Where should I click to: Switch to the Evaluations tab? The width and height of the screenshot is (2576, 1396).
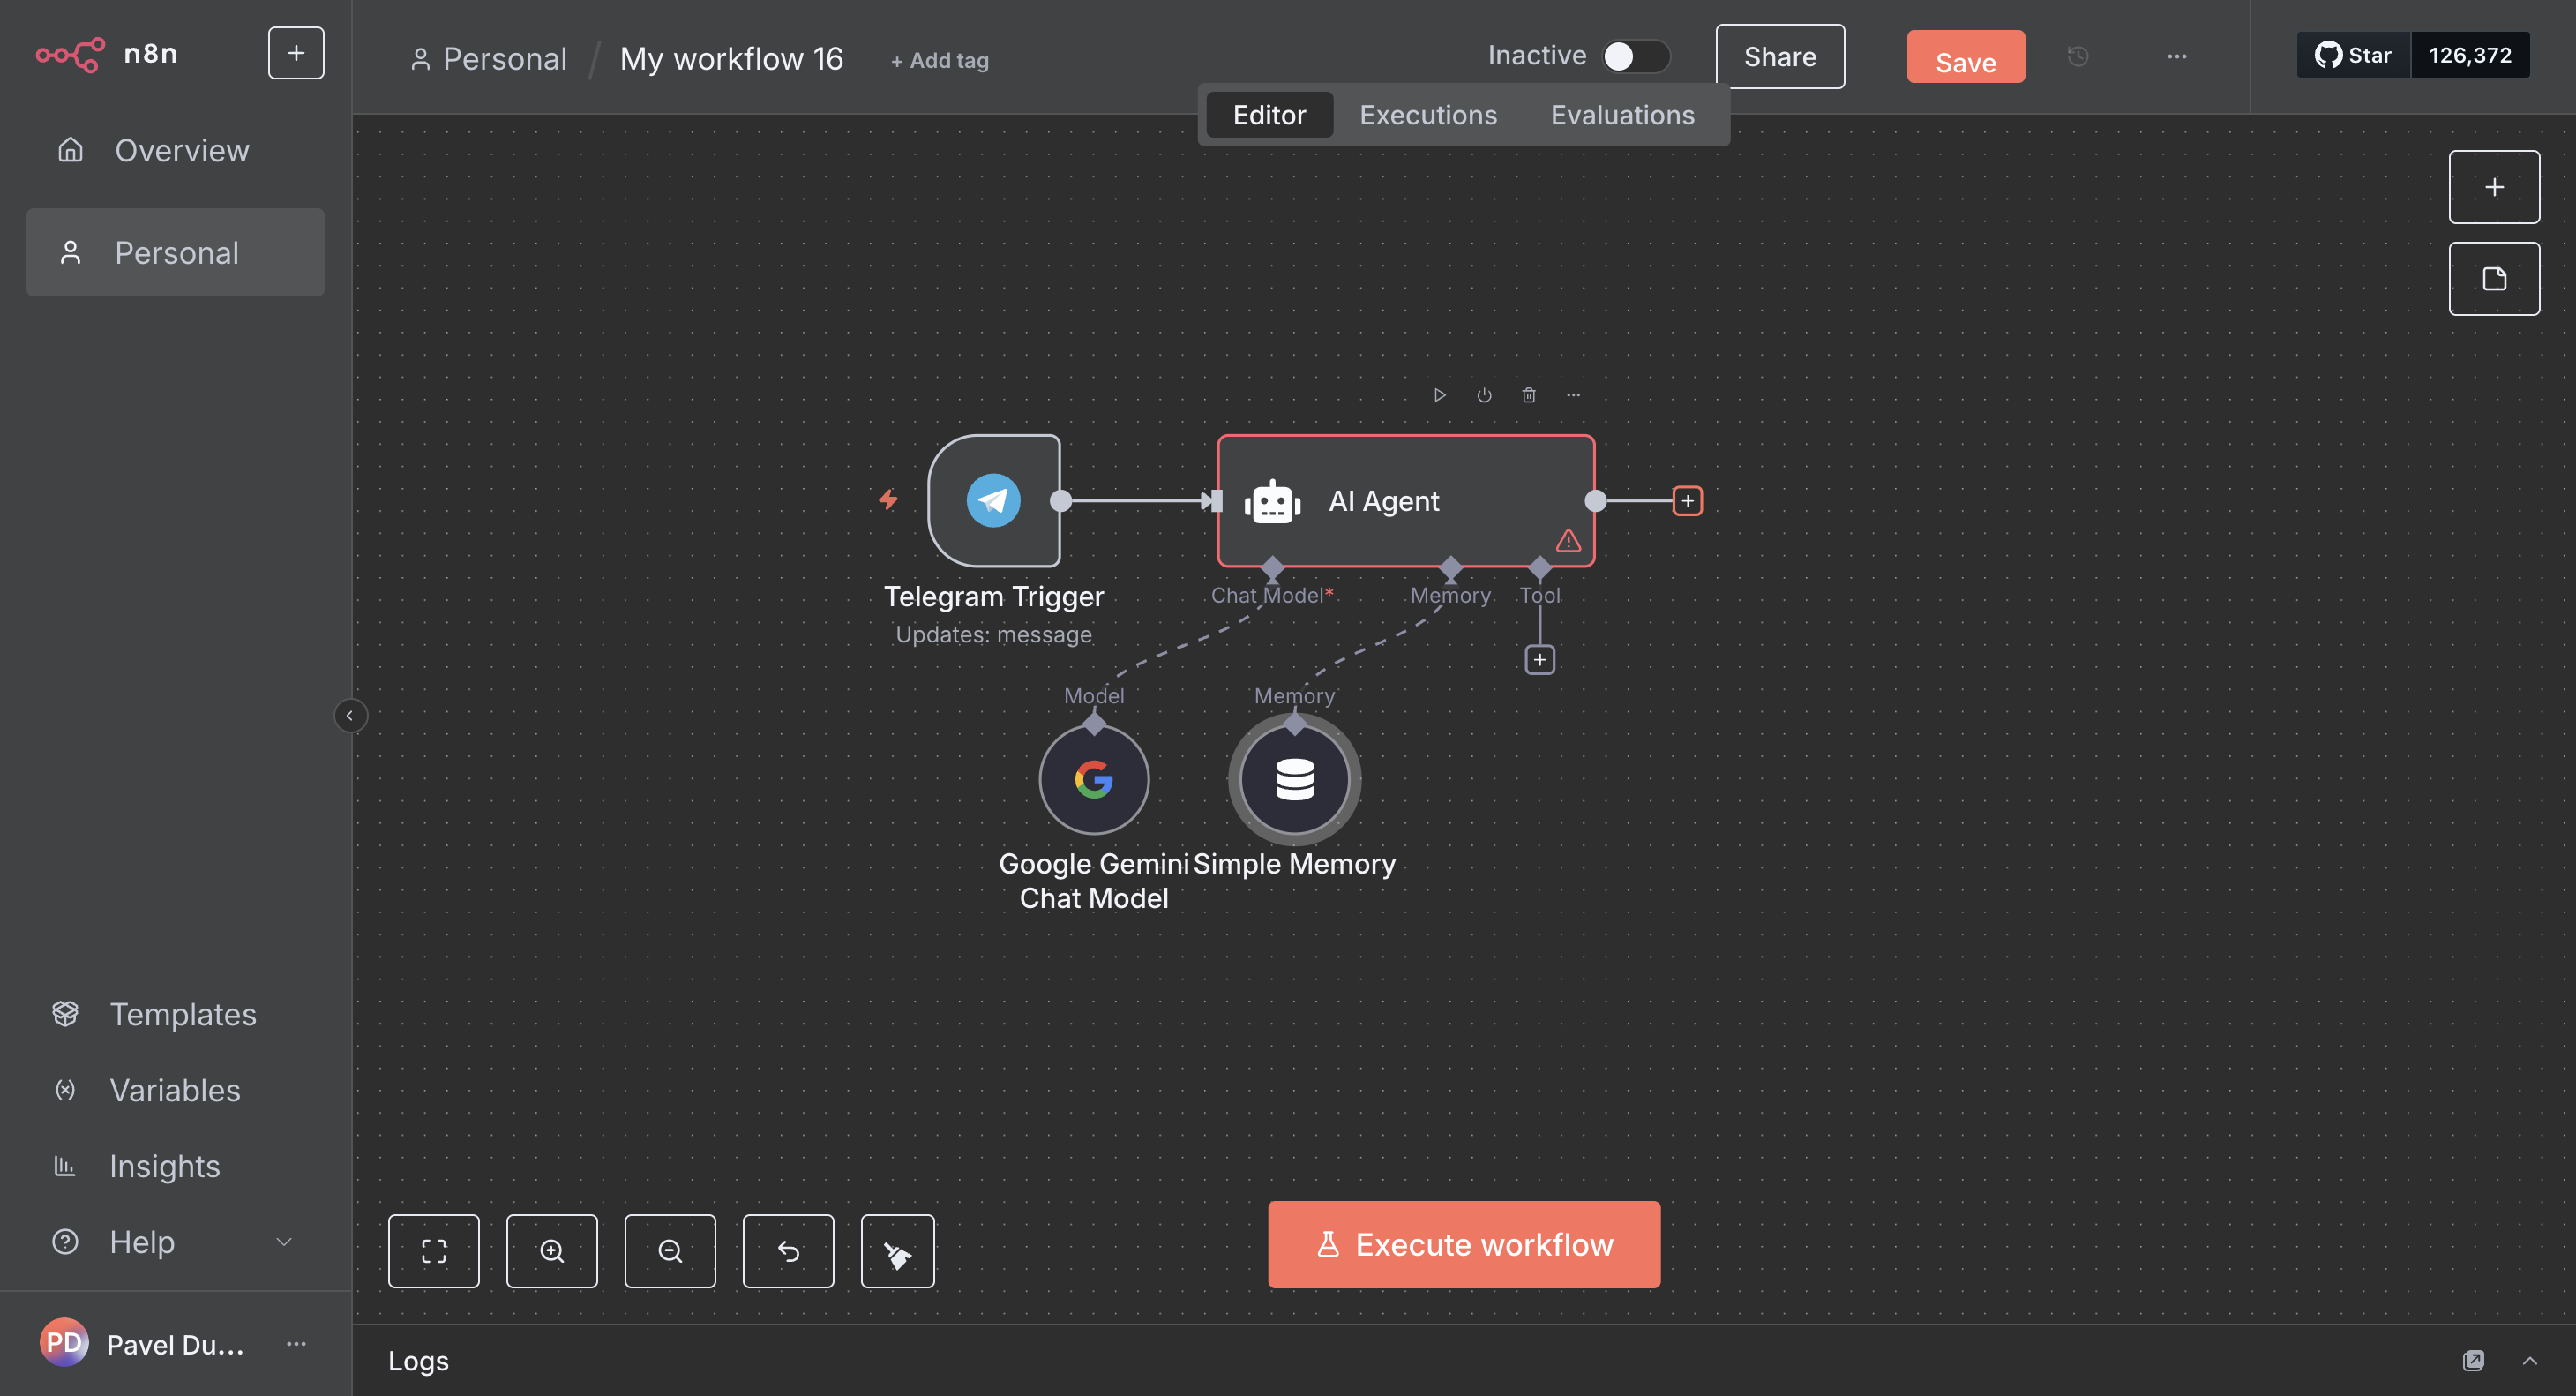(1621, 115)
